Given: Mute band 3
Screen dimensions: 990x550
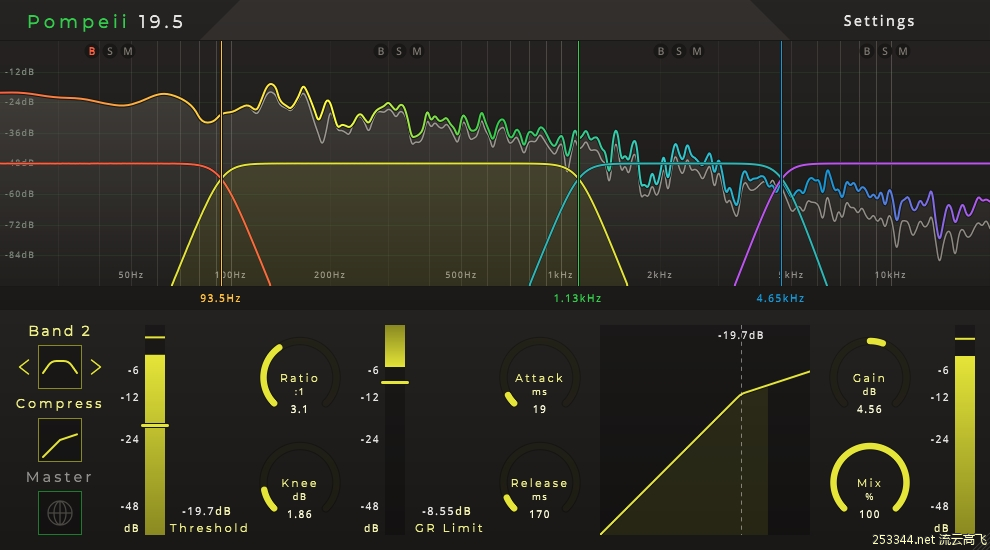Looking at the screenshot, I should (x=697, y=51).
